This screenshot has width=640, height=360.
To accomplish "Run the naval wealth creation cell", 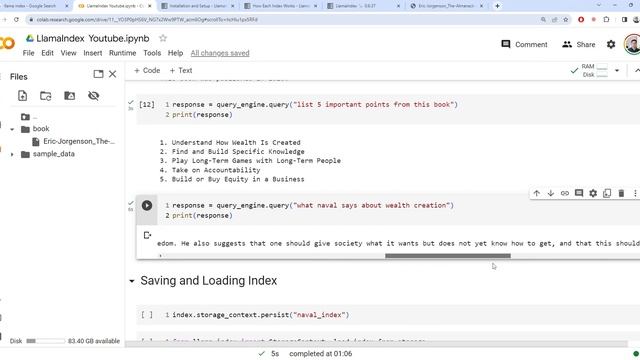I will click(x=147, y=205).
